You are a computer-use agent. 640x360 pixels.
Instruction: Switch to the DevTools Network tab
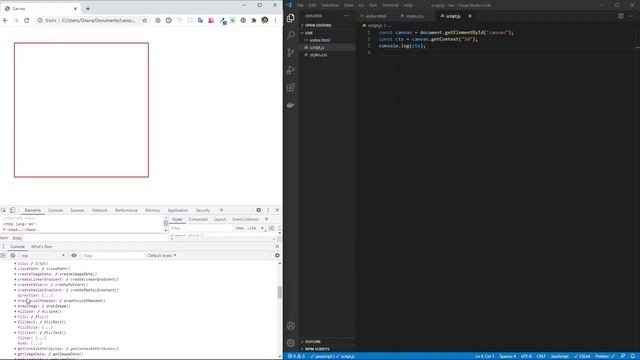pyautogui.click(x=100, y=210)
